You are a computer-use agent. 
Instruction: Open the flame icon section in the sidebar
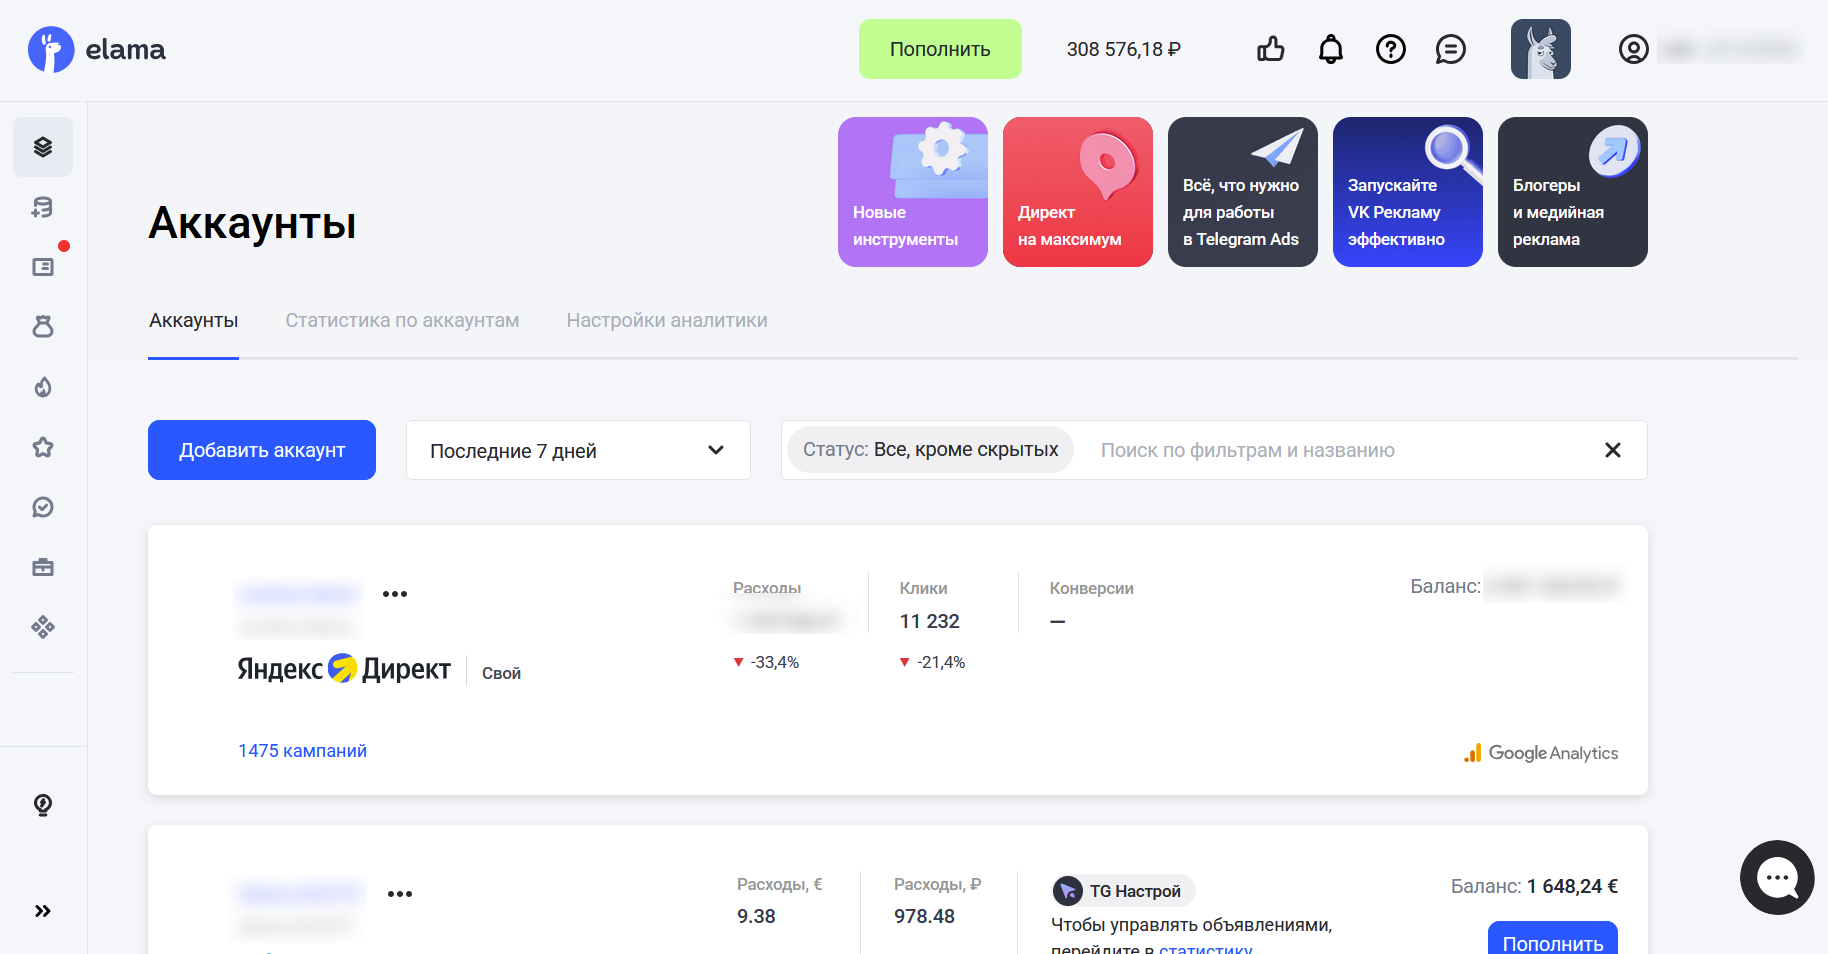click(43, 387)
